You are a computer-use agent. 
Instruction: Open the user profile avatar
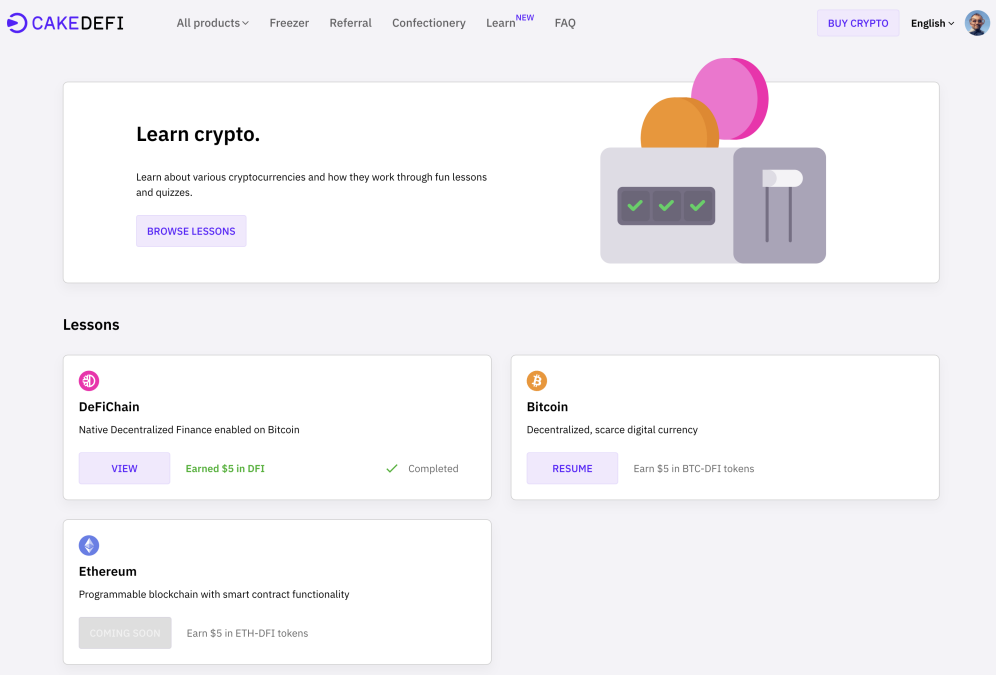tap(976, 23)
